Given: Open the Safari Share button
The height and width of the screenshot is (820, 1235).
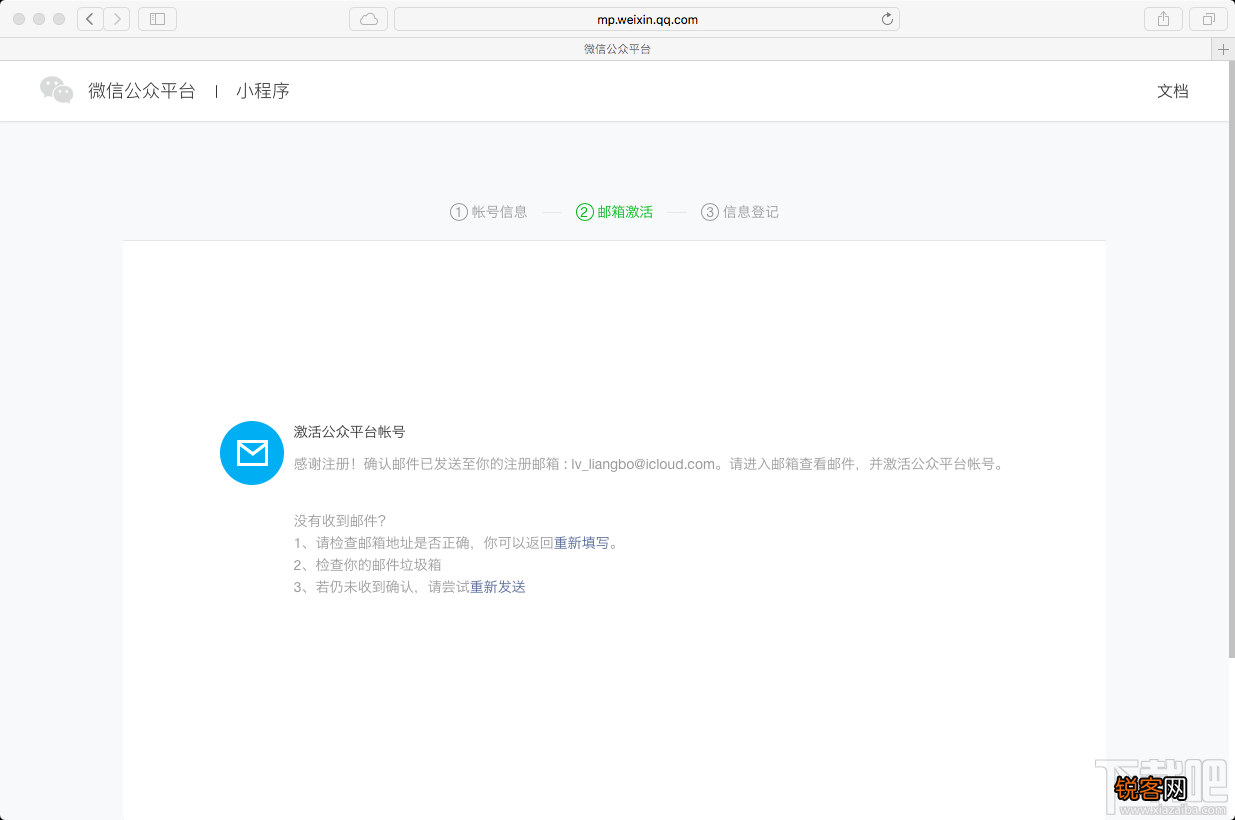Looking at the screenshot, I should pos(1163,19).
